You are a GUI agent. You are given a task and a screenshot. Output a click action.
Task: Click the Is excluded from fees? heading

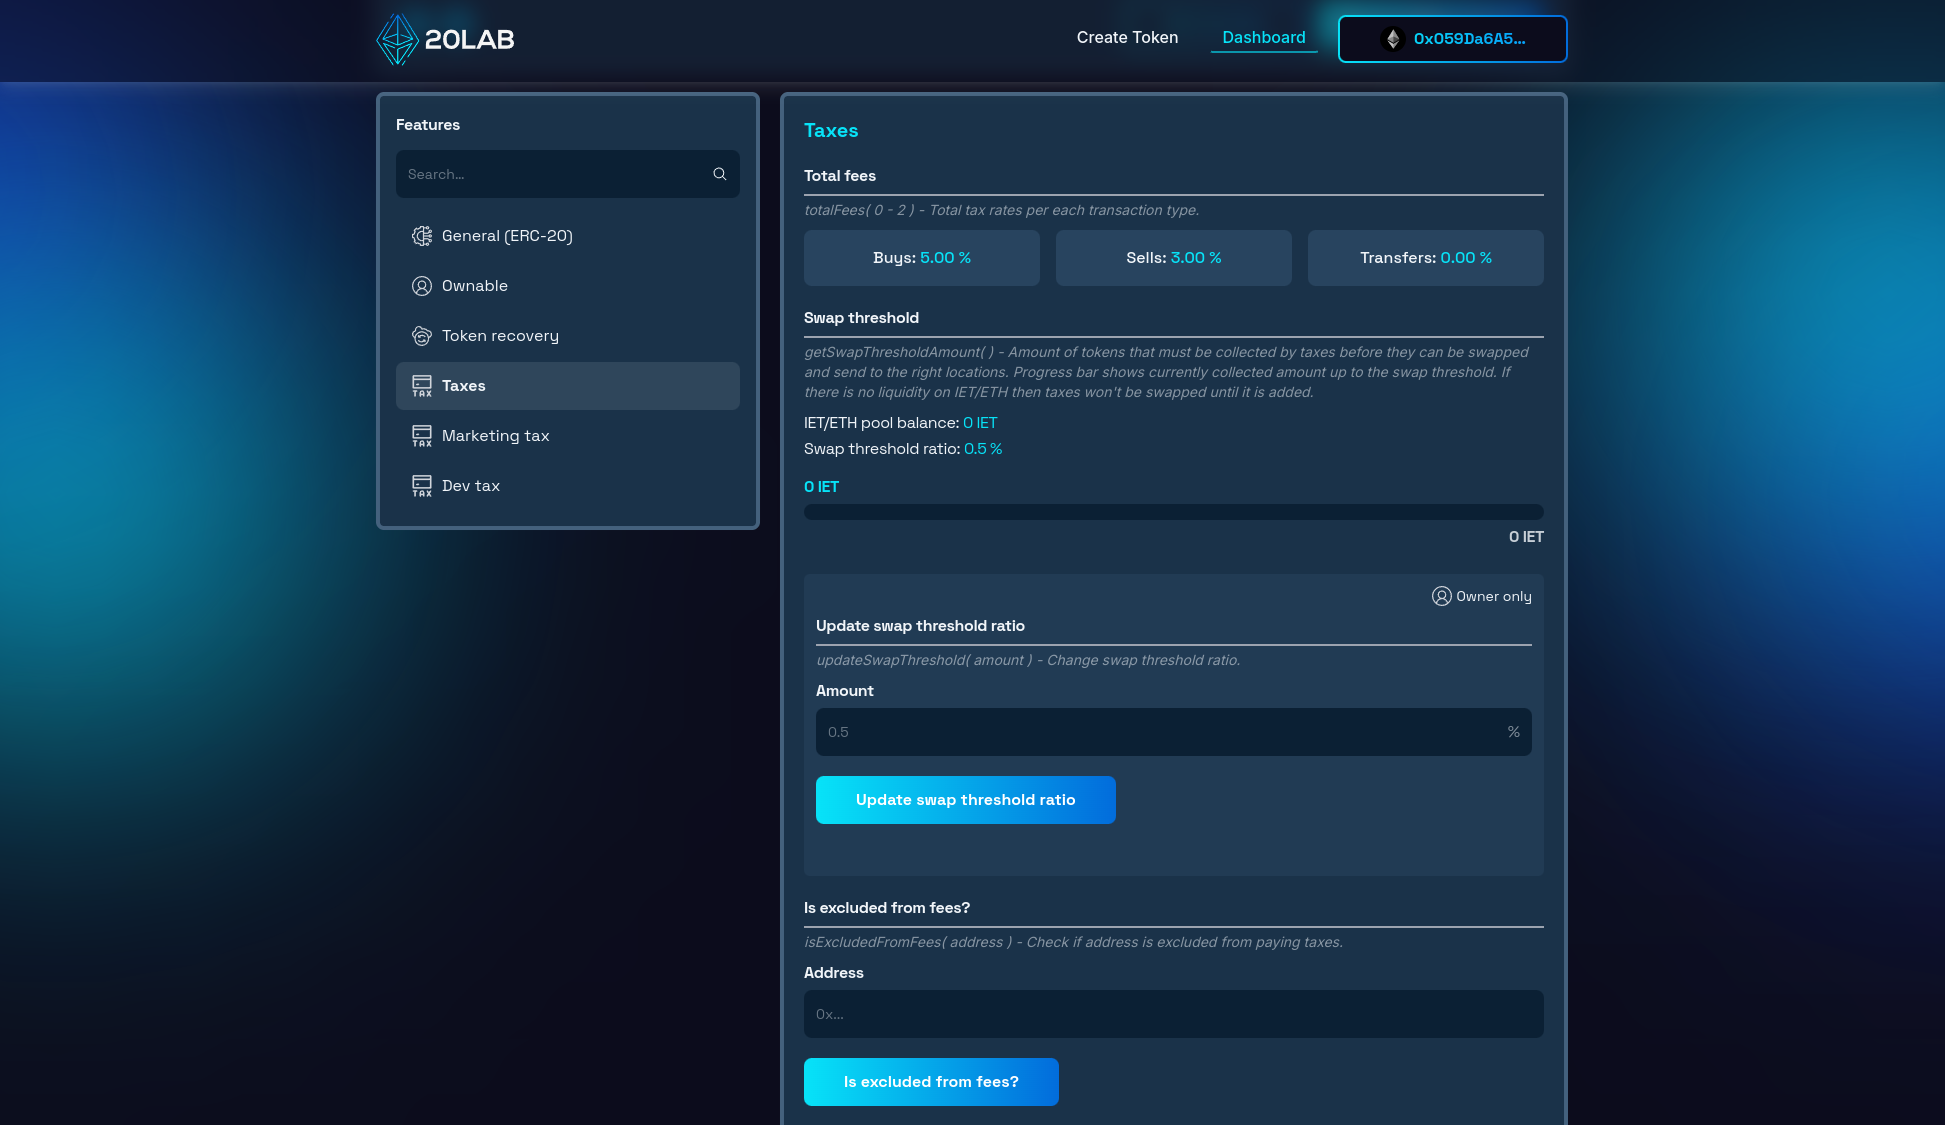(x=887, y=908)
